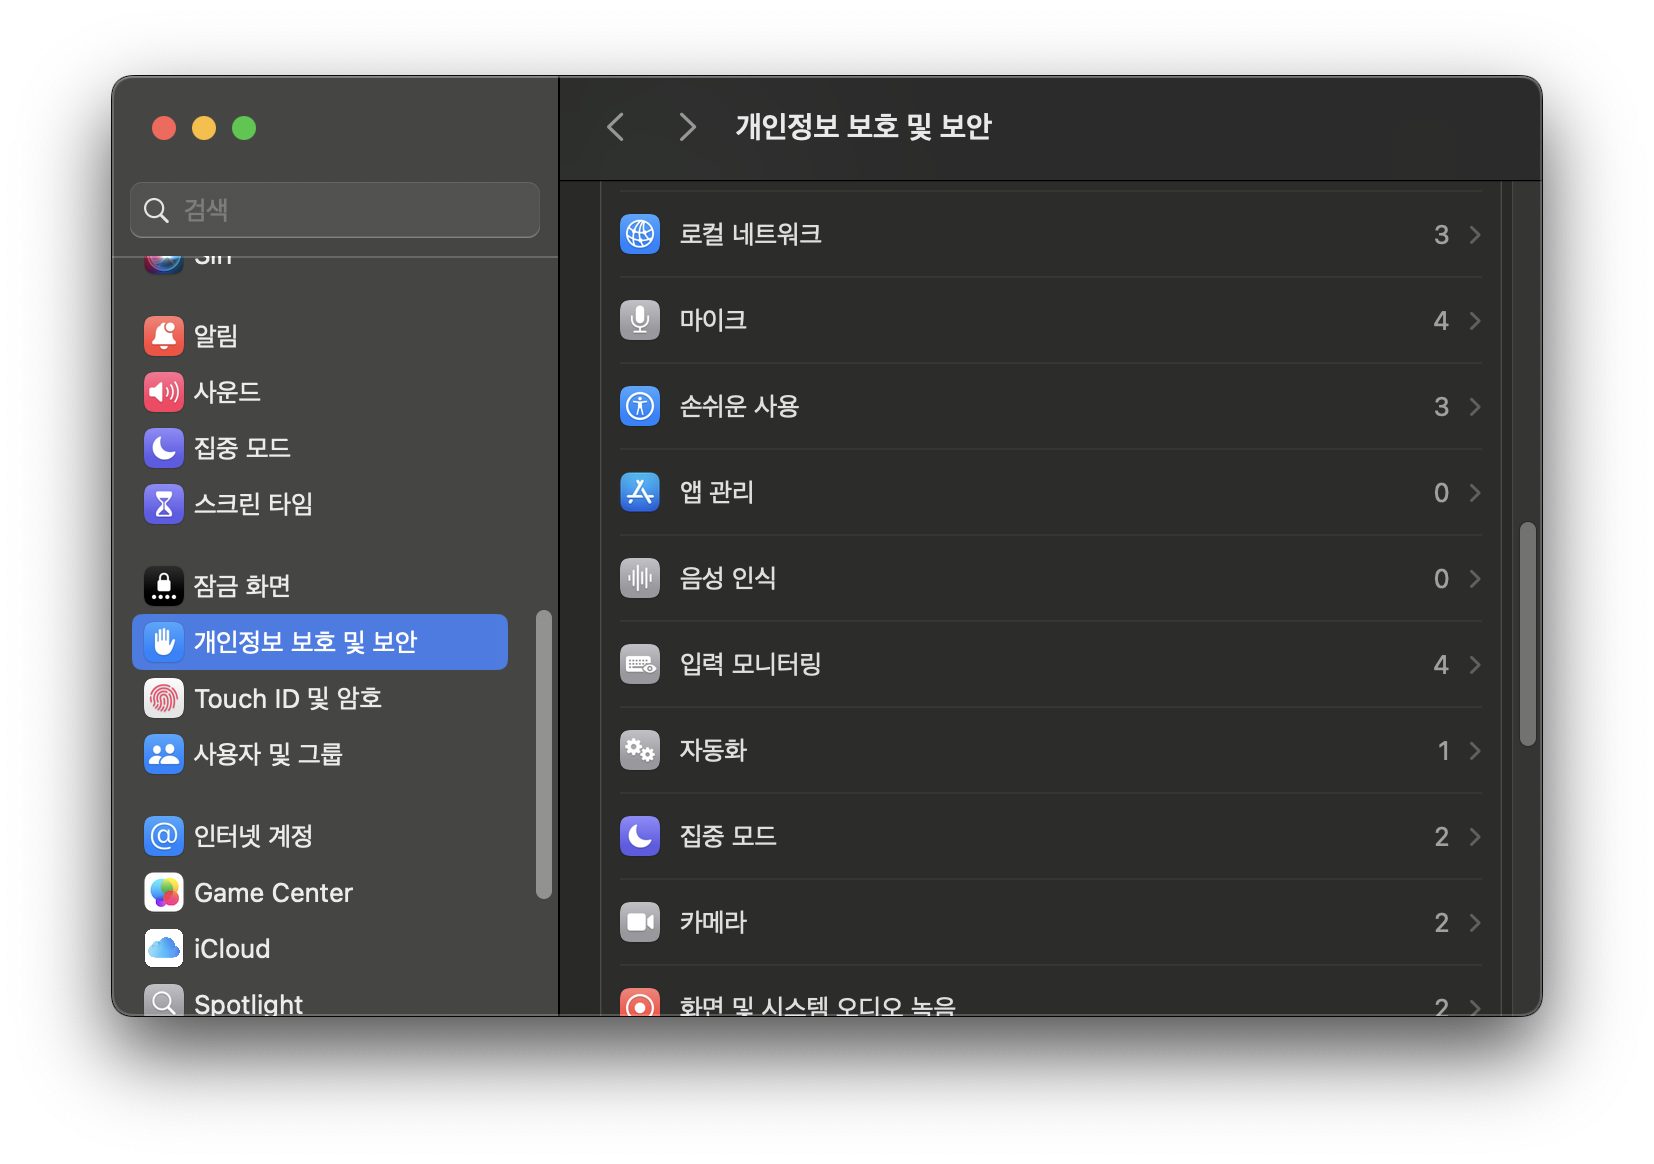
Task: Click the Game Center bubbles icon
Action: point(164,892)
